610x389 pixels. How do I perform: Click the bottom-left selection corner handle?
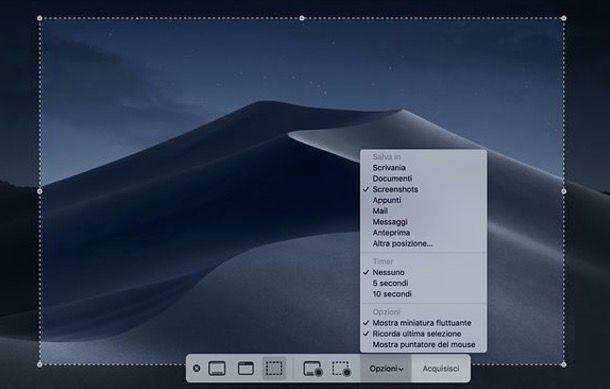pyautogui.click(x=40, y=364)
